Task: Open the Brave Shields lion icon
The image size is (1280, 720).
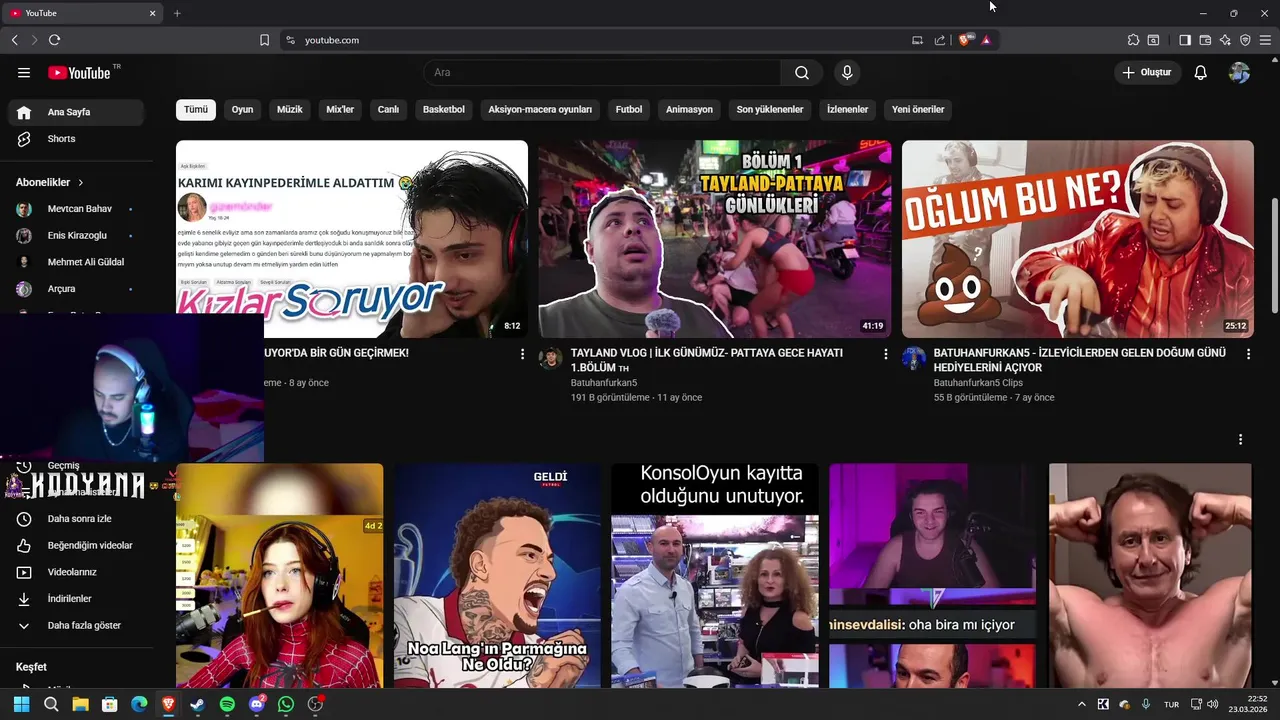Action: 965,40
